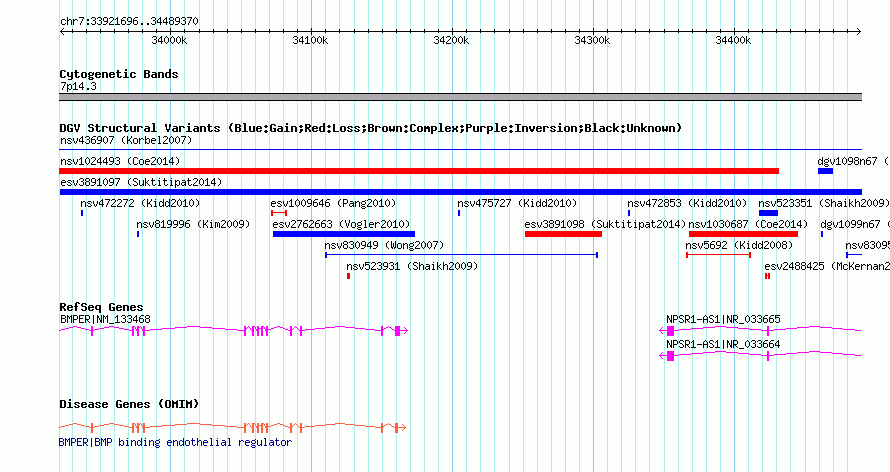Select the nsv523931 small red marker

tap(349, 276)
